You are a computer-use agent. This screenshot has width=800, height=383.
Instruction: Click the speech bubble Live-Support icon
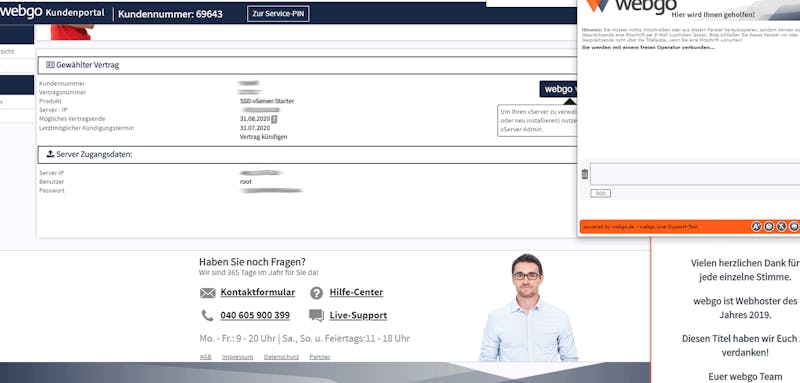pos(316,316)
